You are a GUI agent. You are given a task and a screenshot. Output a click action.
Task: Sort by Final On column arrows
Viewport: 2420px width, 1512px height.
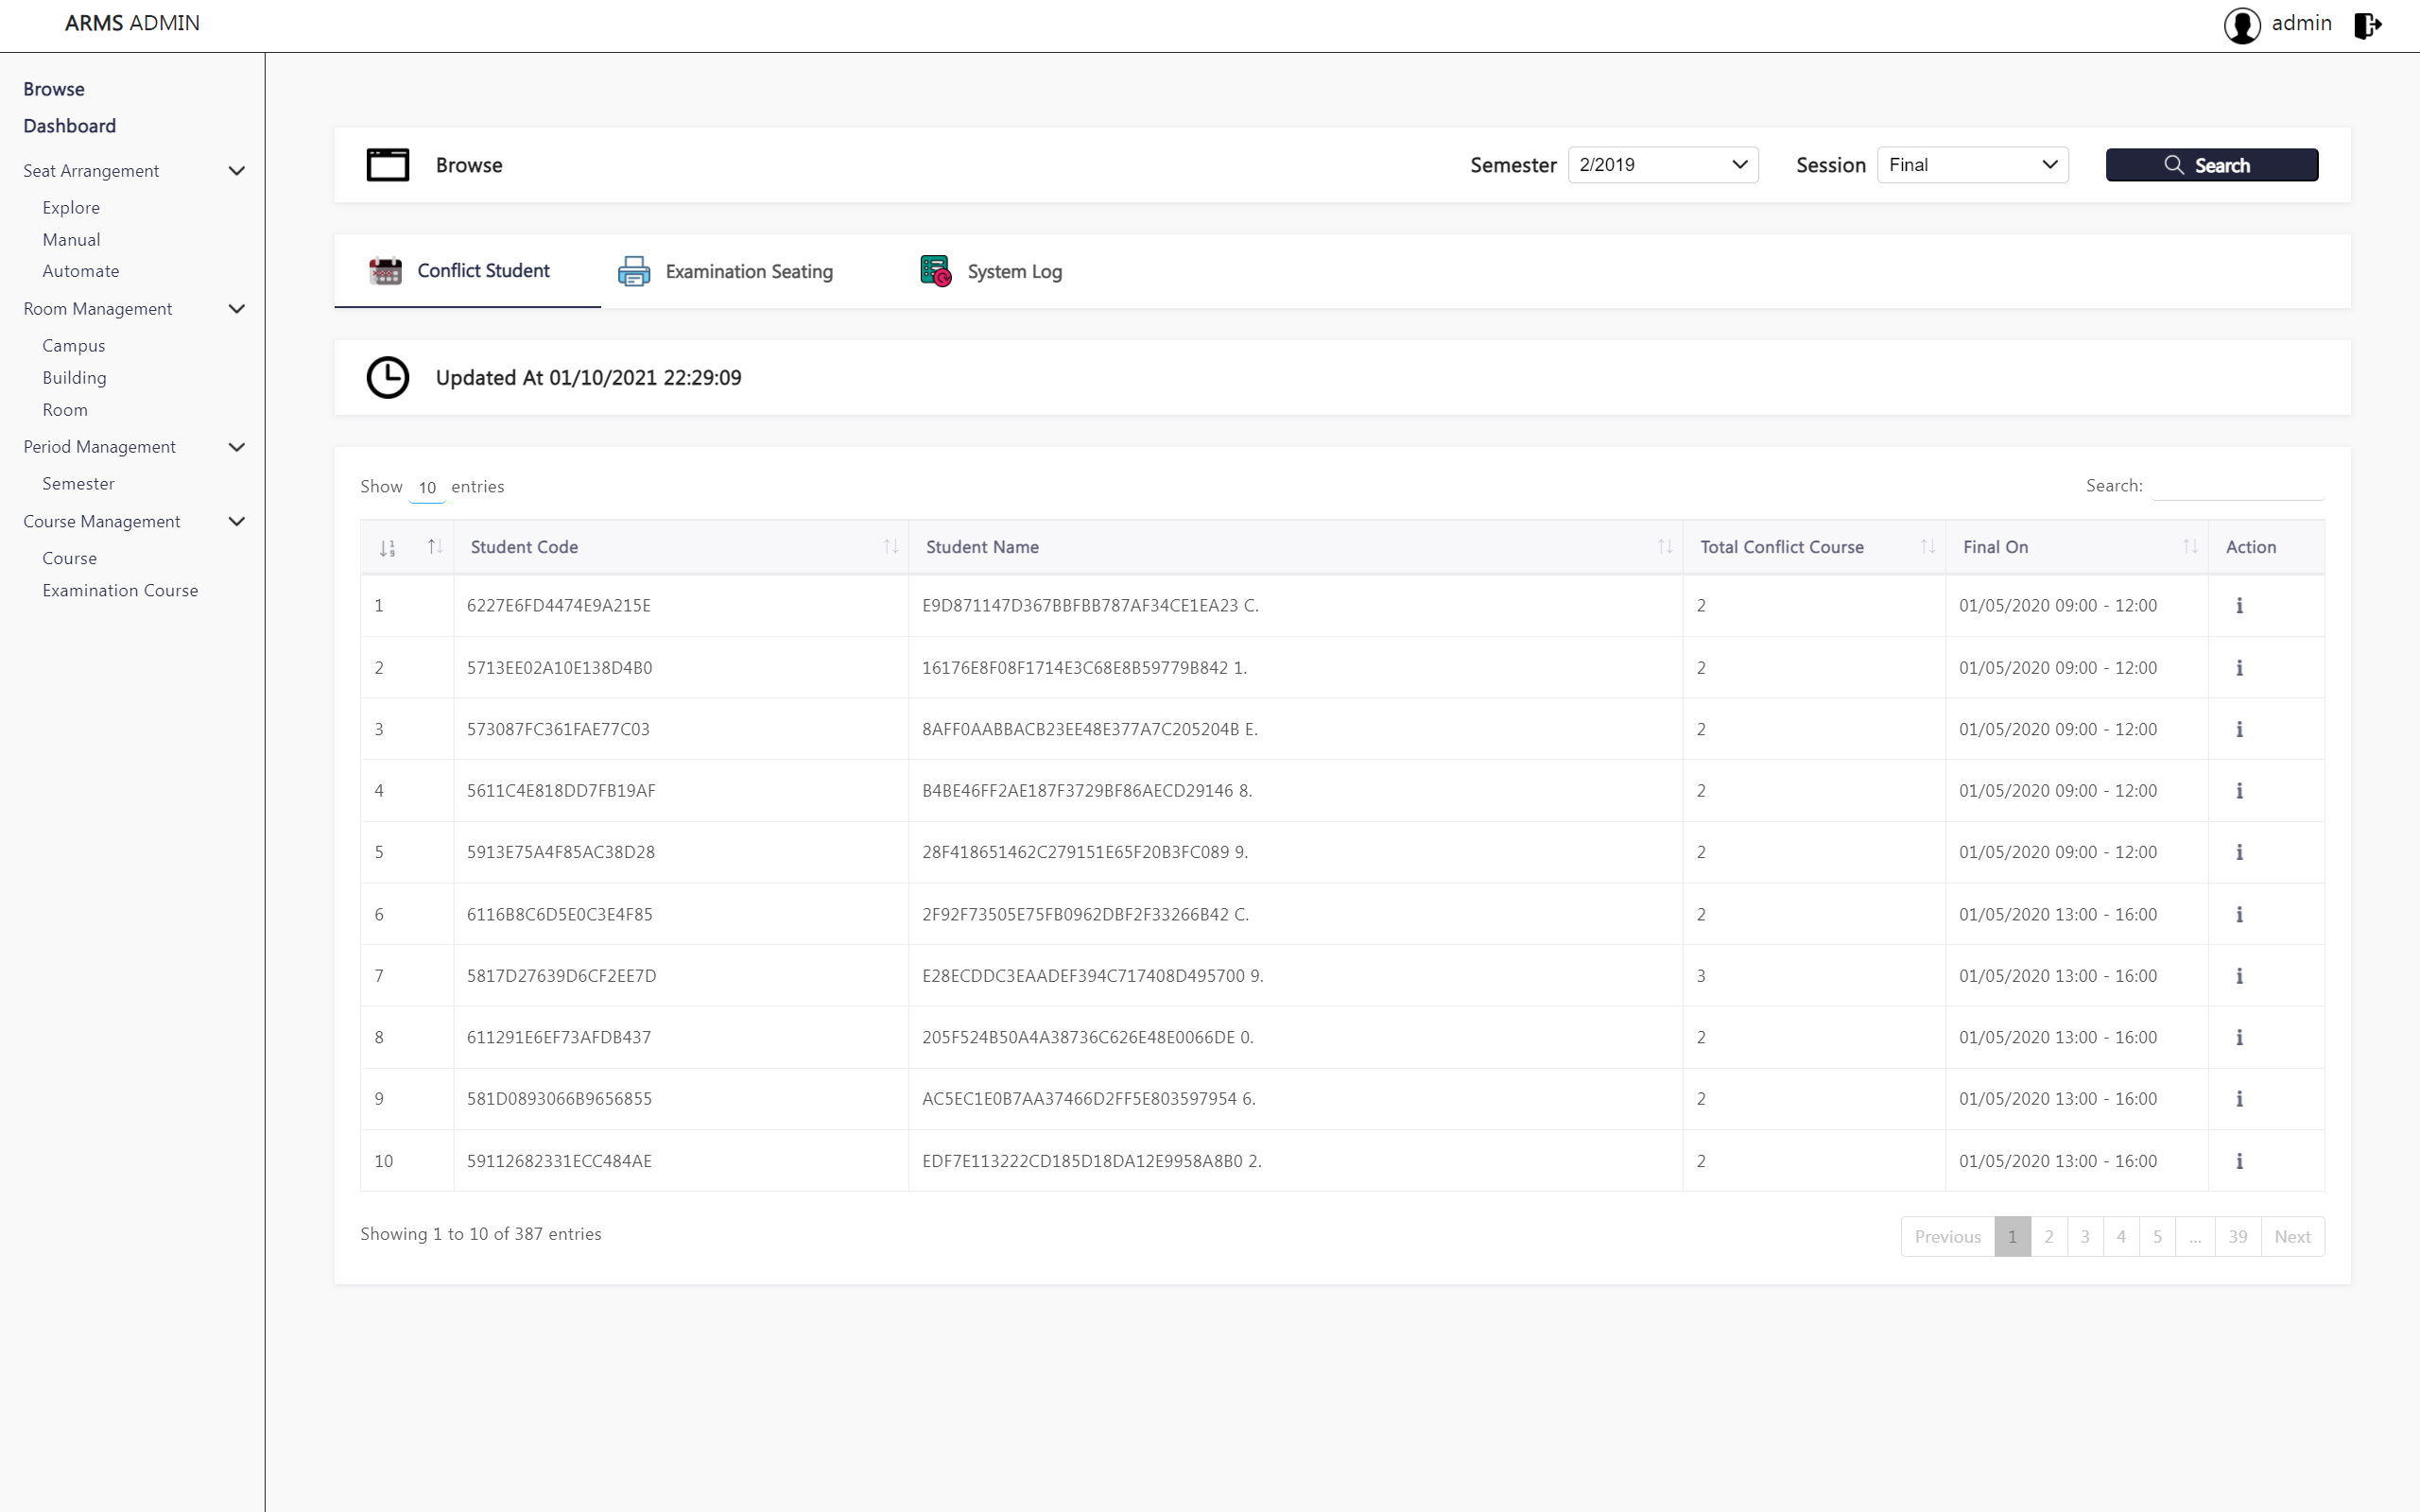(2189, 547)
